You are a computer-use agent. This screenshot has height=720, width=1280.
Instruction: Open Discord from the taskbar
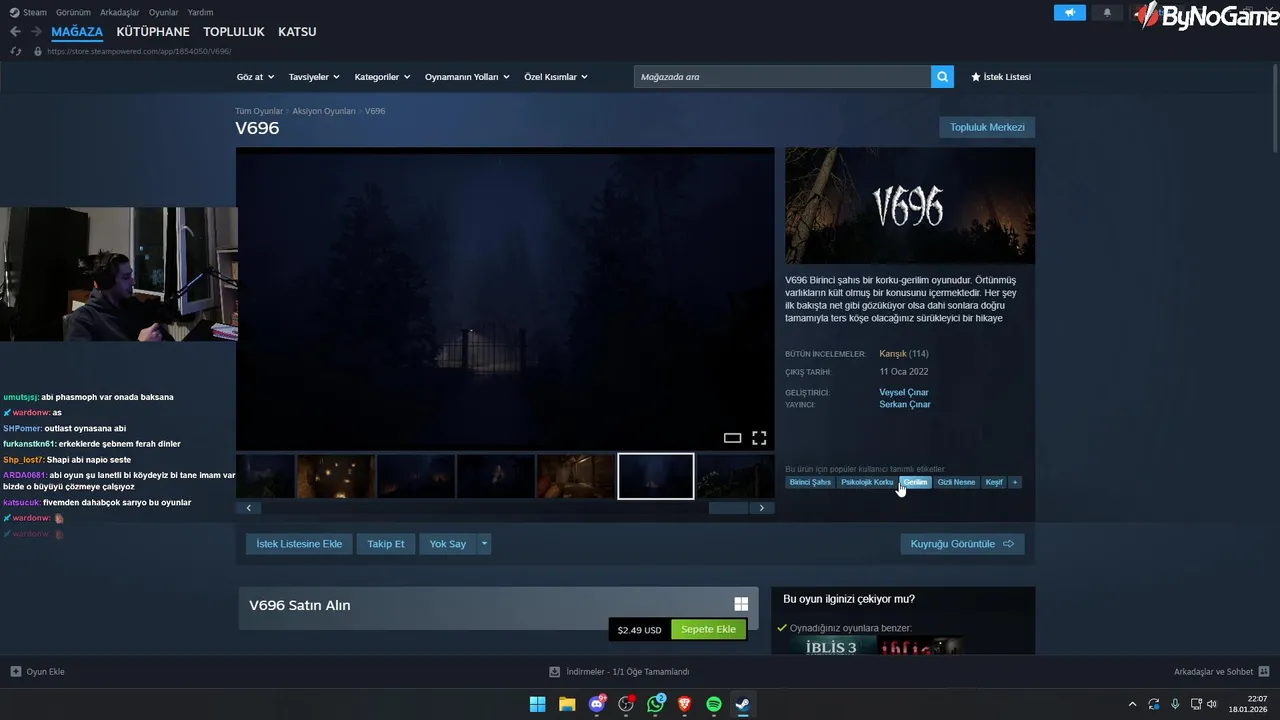coord(597,704)
